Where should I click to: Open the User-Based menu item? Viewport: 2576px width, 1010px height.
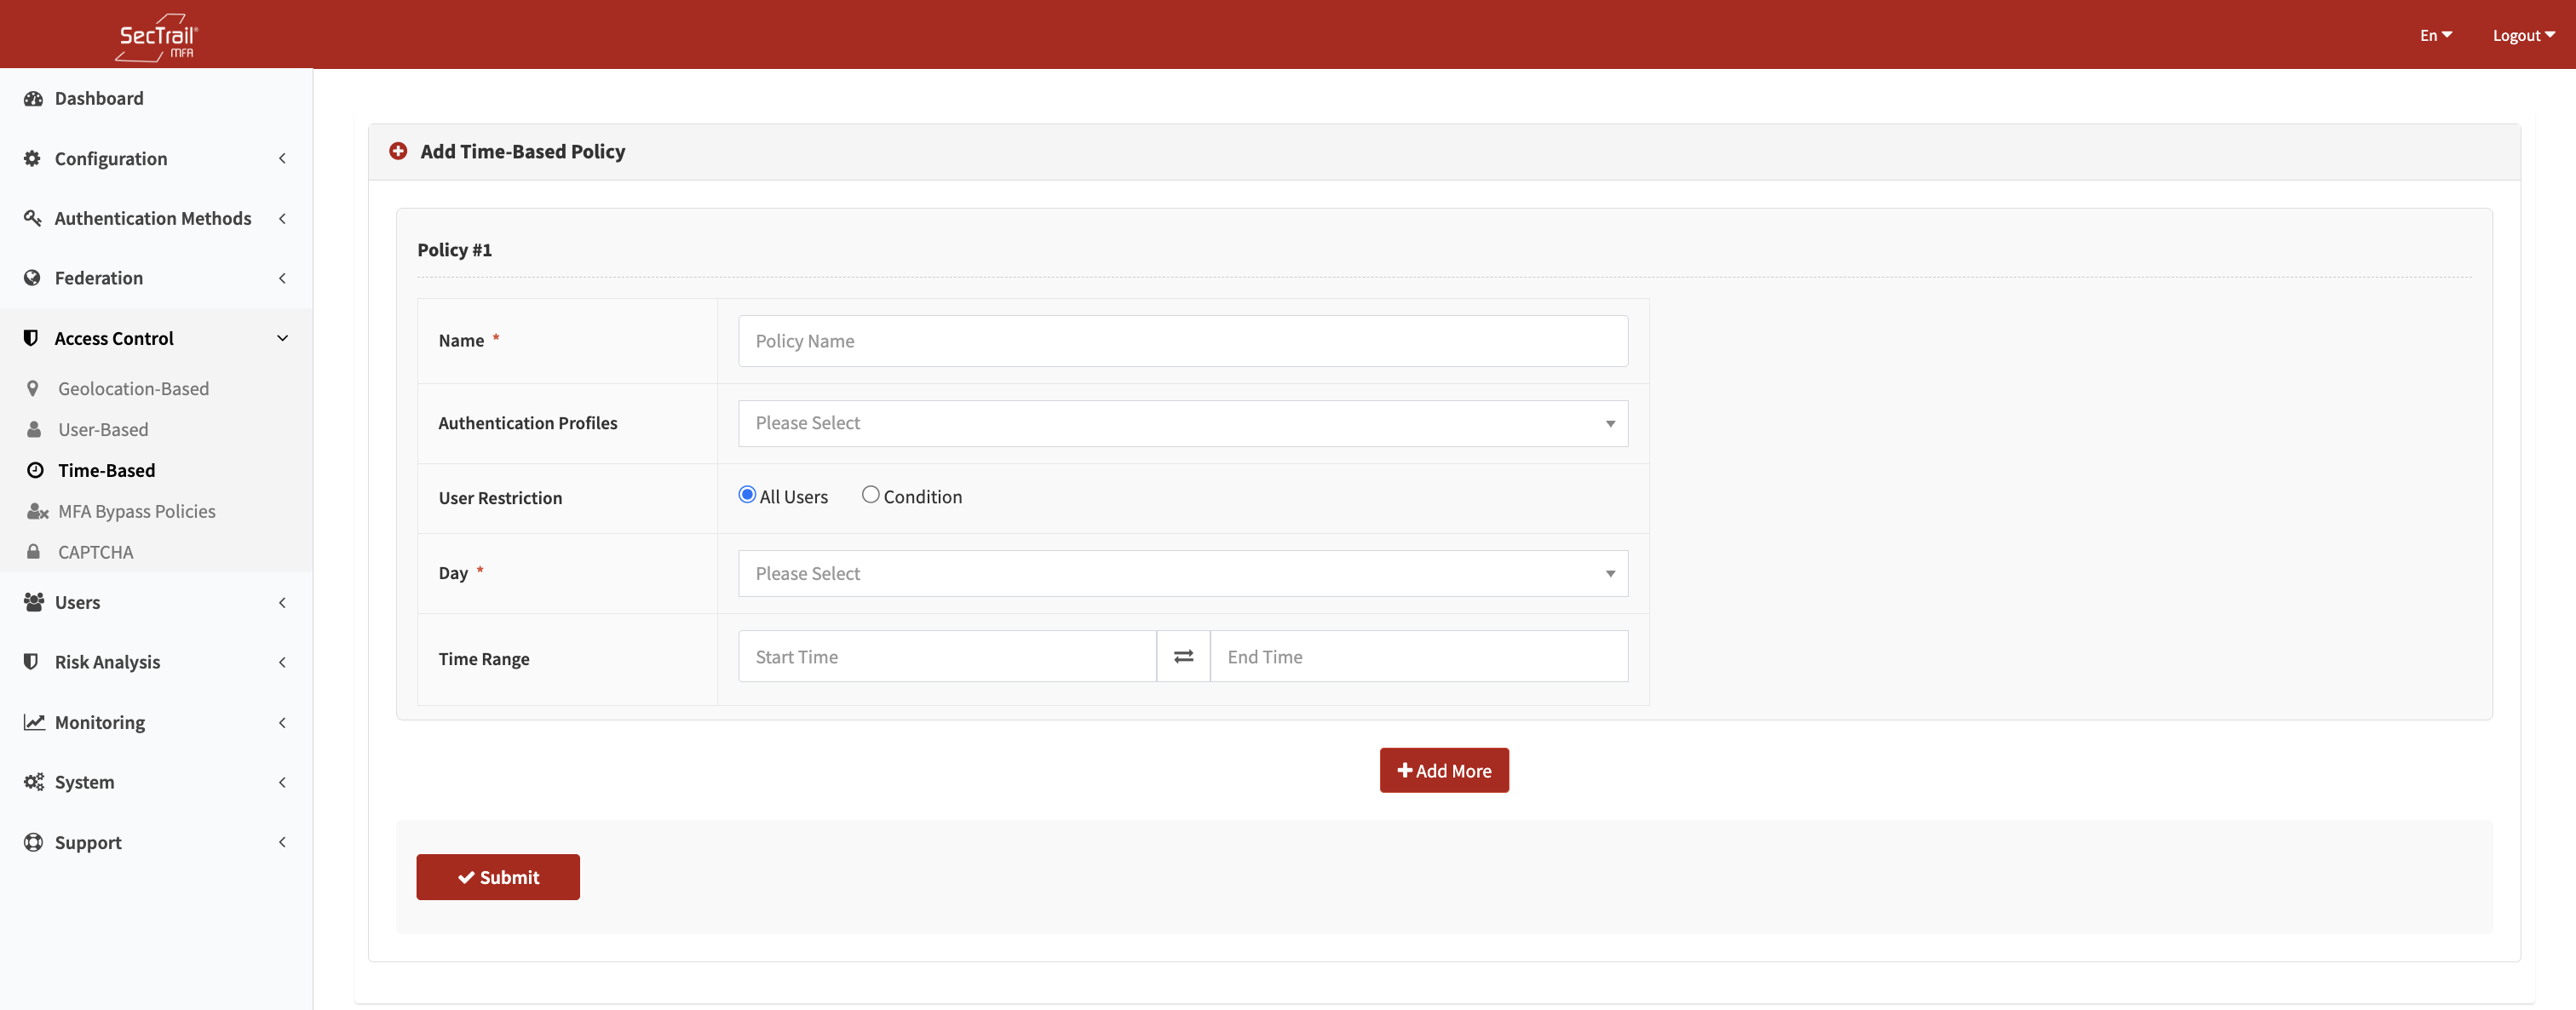(103, 429)
